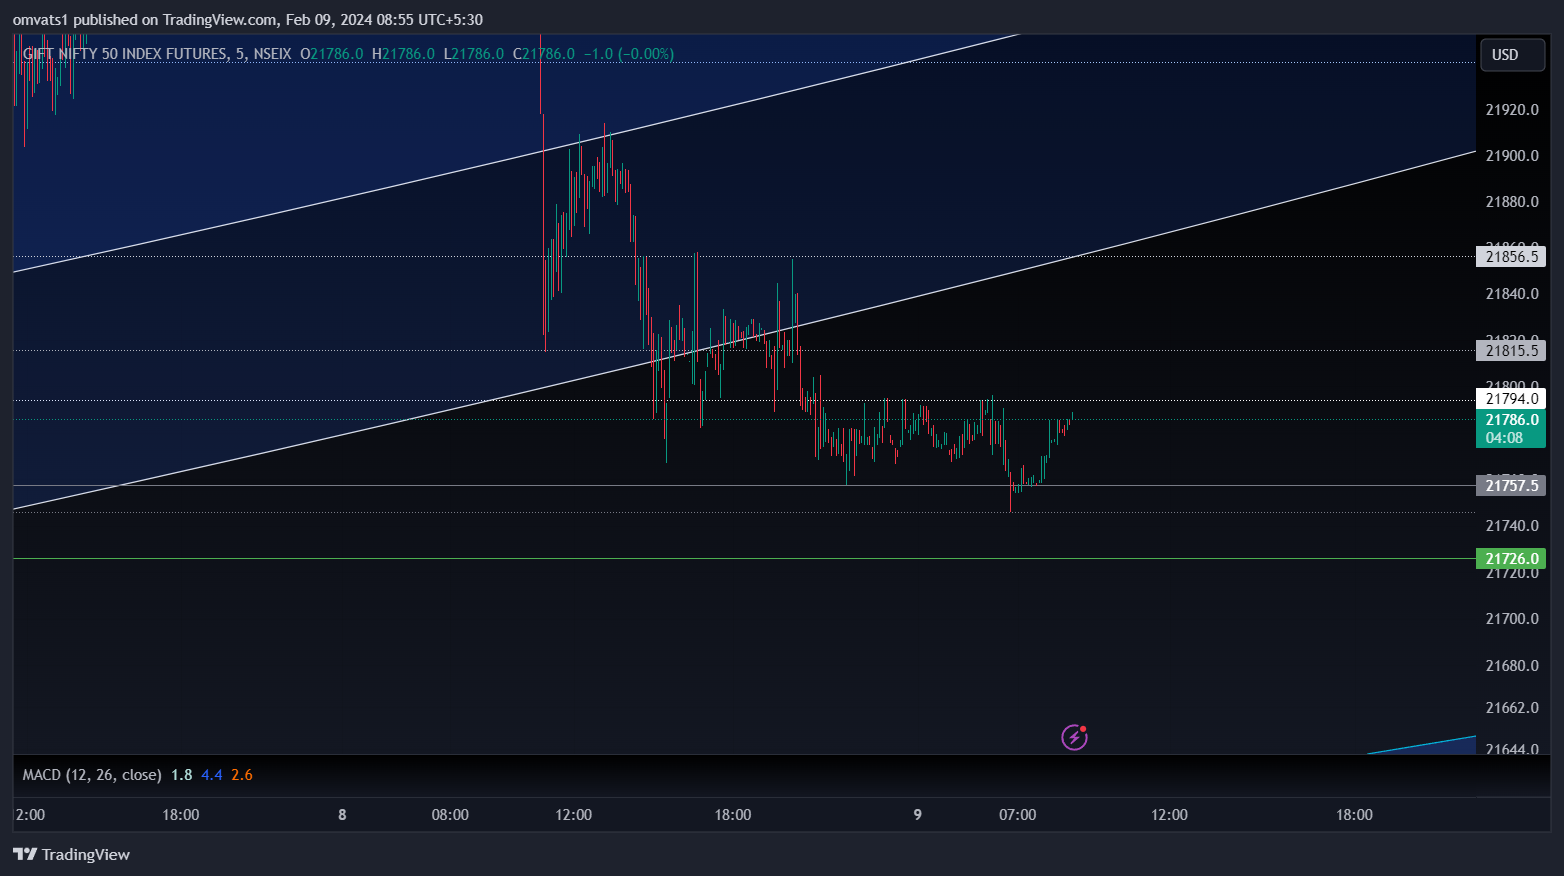Screen dimensions: 1564x876
Task: Click the 21680.0 price scale tick
Action: point(1512,666)
